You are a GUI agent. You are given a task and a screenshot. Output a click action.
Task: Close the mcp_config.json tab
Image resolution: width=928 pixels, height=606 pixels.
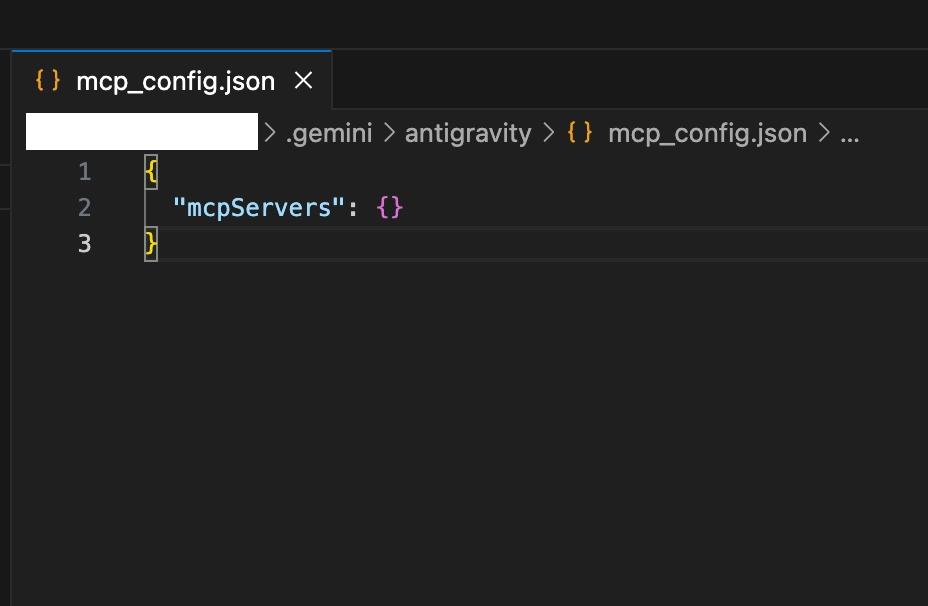tap(303, 81)
